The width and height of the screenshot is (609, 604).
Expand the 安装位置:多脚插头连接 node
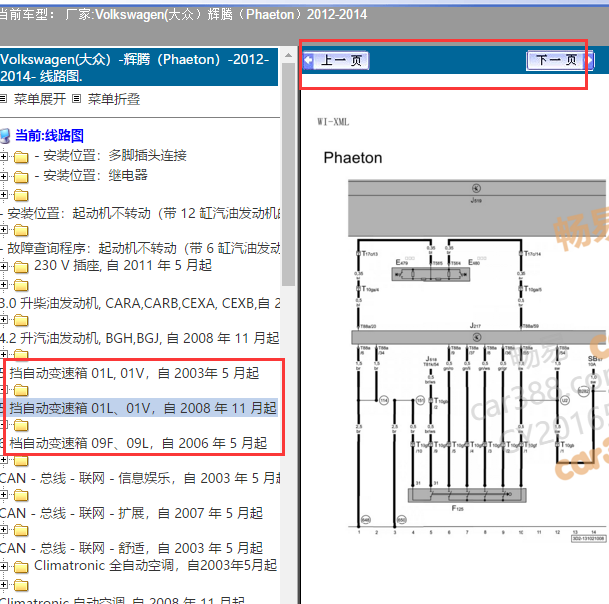3,157
